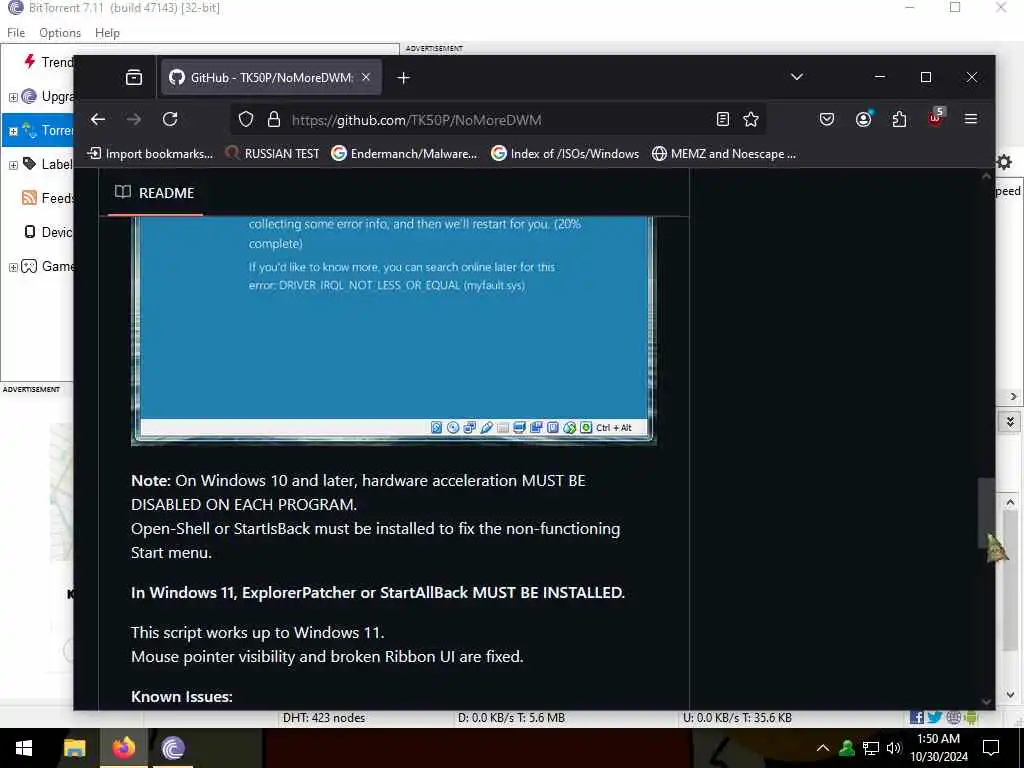Click the site security padlock icon
Viewport: 1024px width, 768px height.
(274, 120)
